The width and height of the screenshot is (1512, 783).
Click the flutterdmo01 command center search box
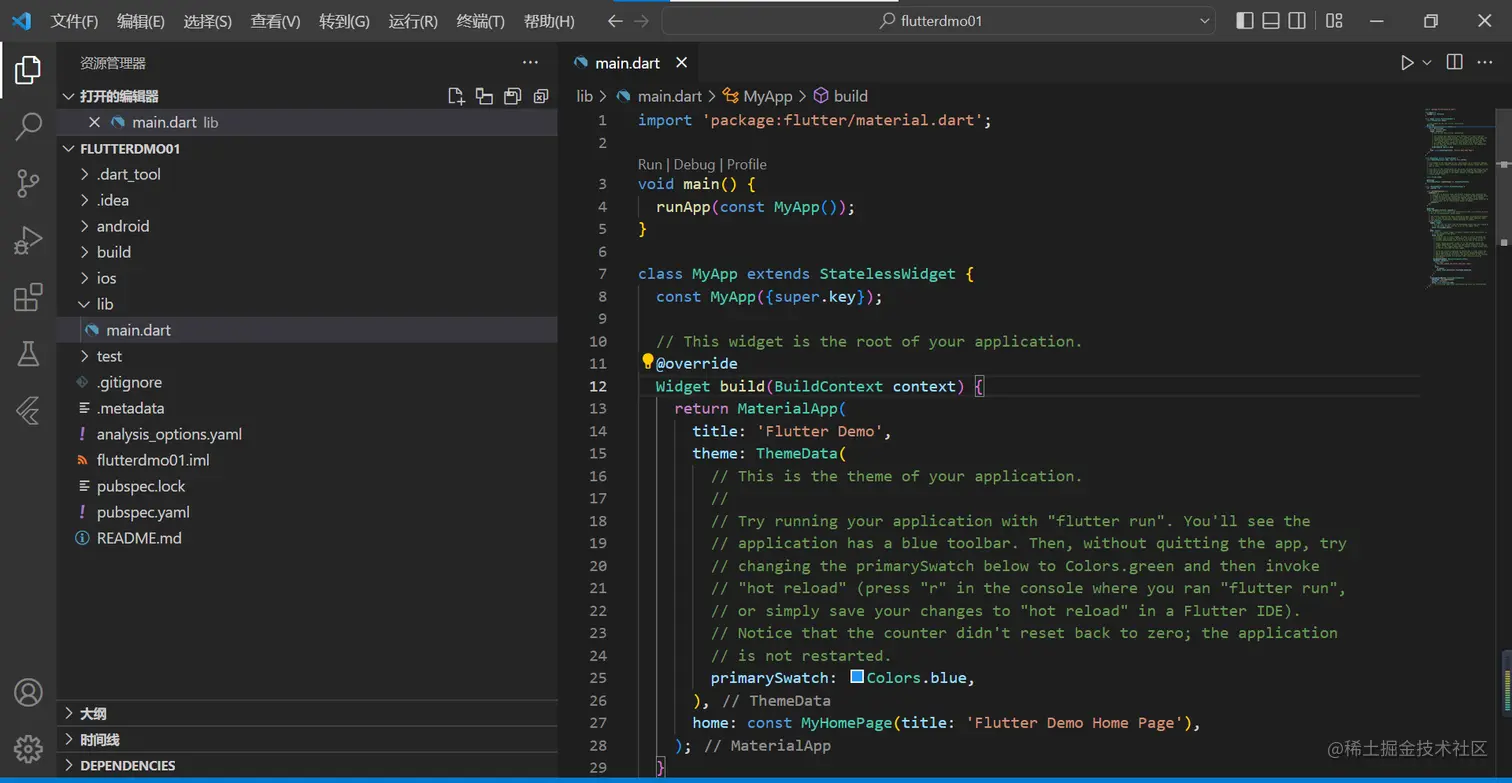[938, 21]
